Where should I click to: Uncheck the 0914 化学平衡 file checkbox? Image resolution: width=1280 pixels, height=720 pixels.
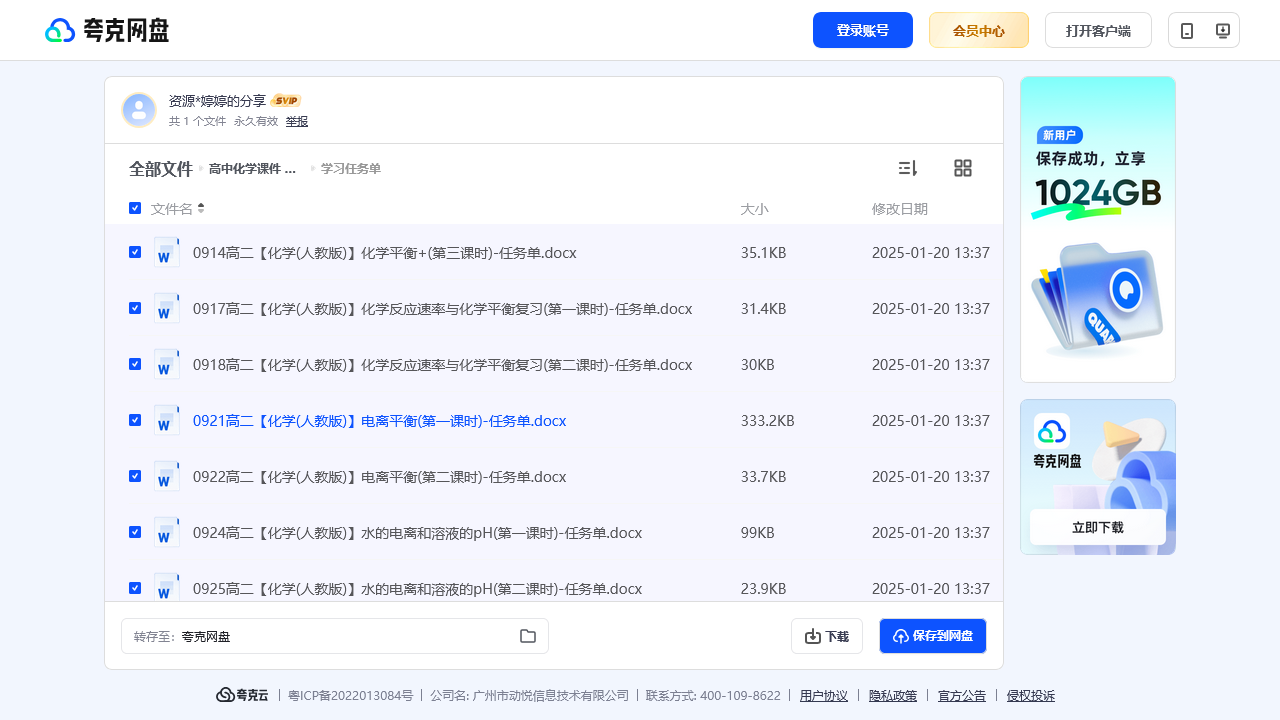point(135,252)
